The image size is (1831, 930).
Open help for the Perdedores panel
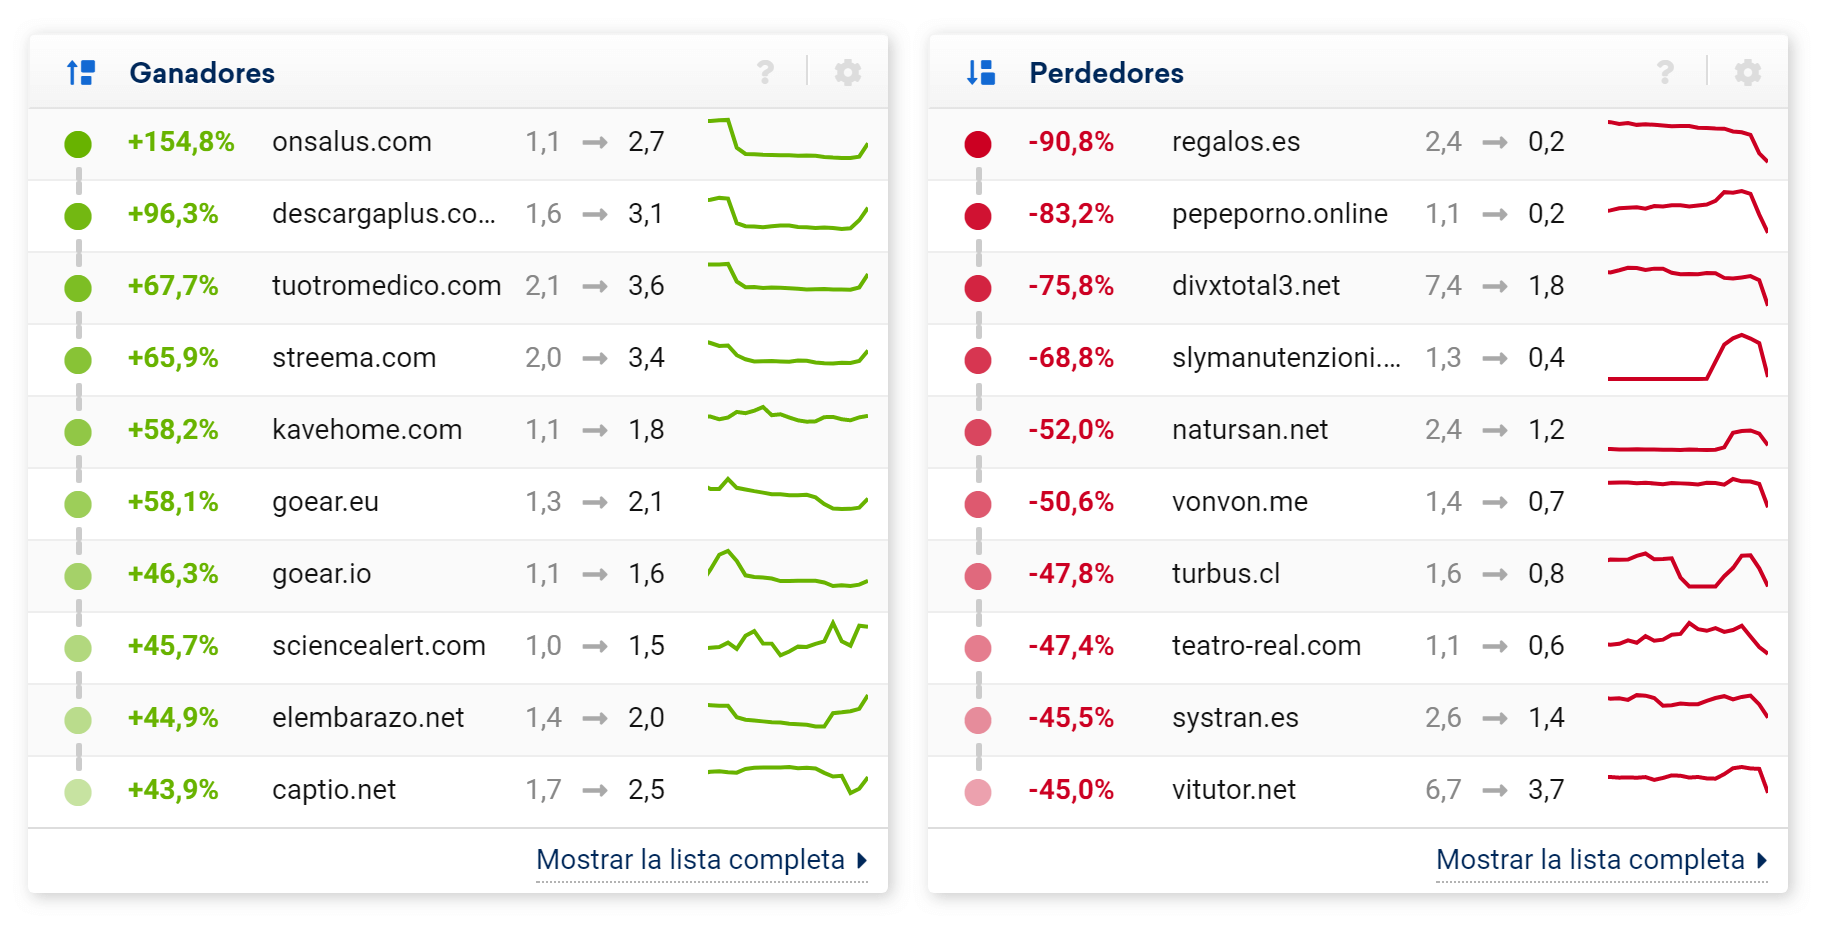(x=1665, y=72)
